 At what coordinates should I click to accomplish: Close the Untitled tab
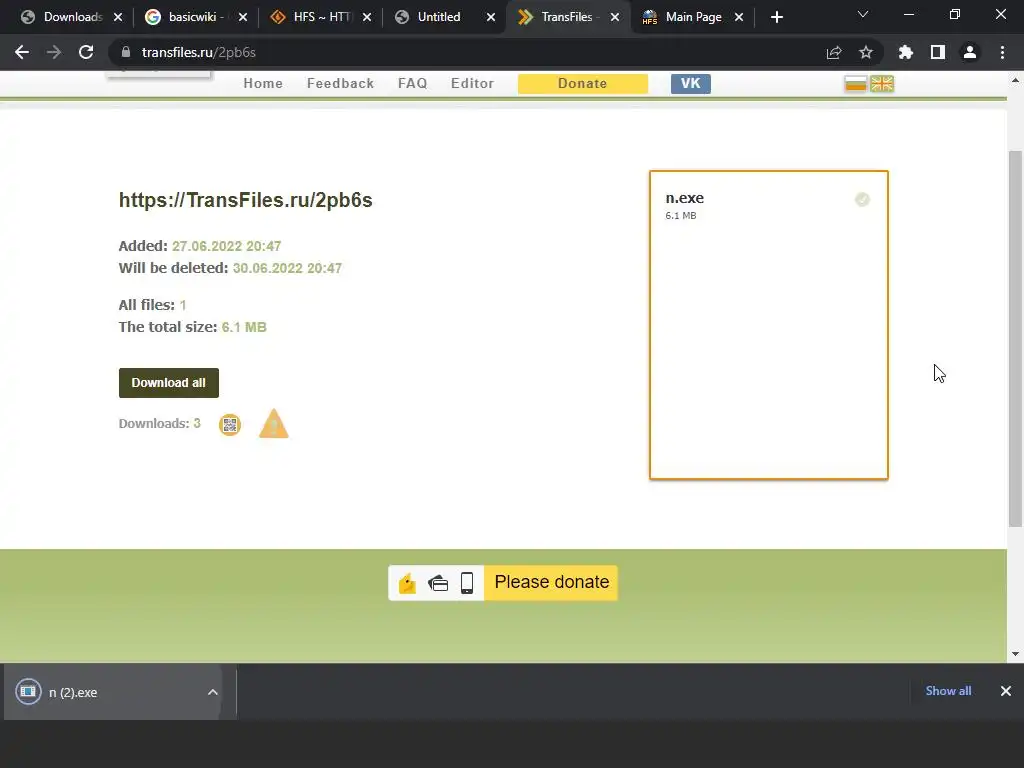point(490,17)
